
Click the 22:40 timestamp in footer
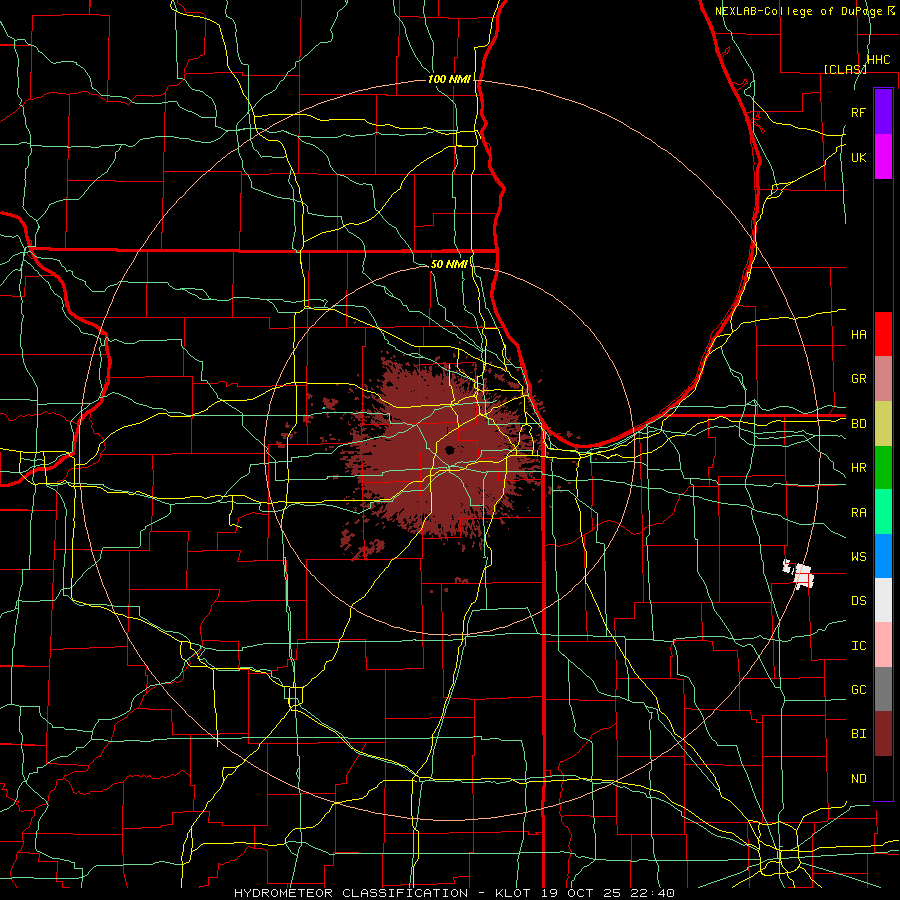651,893
